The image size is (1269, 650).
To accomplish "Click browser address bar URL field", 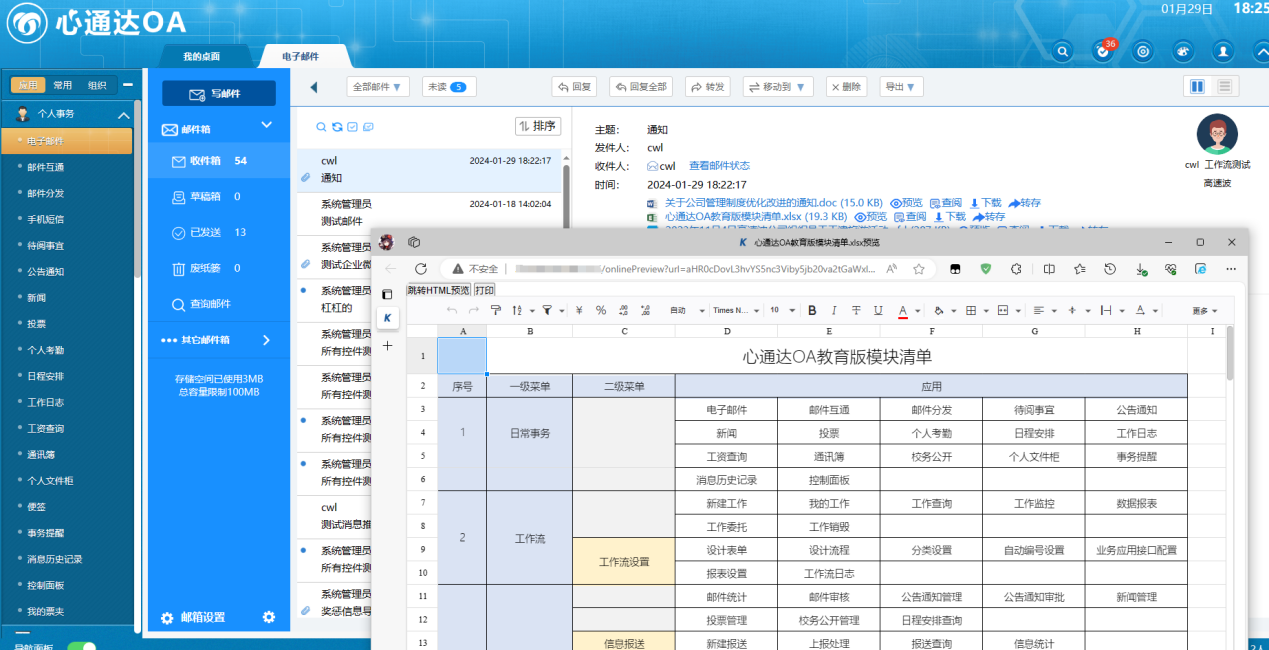I will coord(690,269).
